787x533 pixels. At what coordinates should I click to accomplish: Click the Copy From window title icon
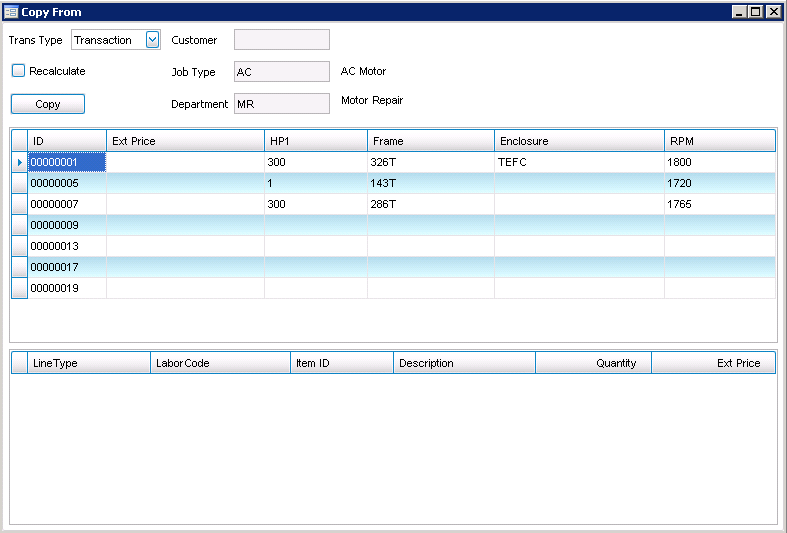(x=11, y=12)
